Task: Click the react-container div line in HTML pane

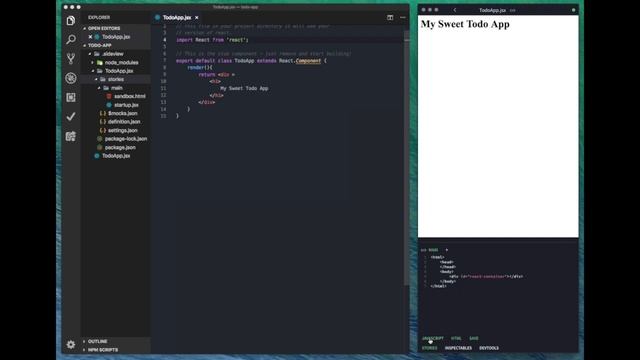Action: pos(486,276)
